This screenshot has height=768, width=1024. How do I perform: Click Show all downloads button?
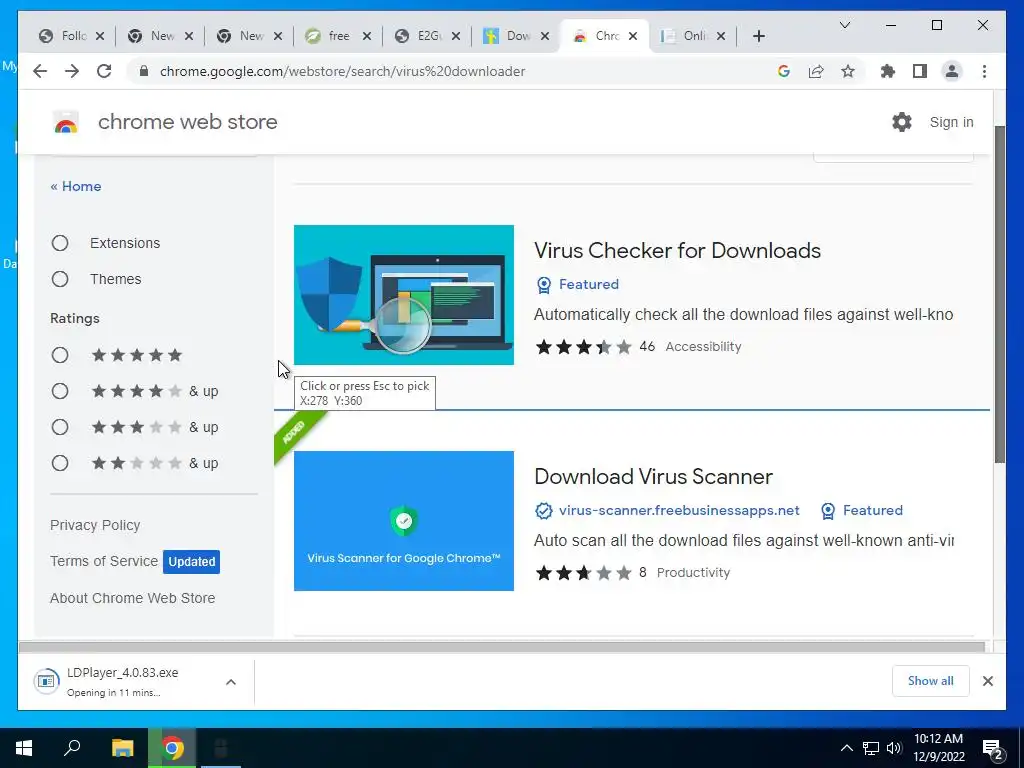(x=931, y=681)
